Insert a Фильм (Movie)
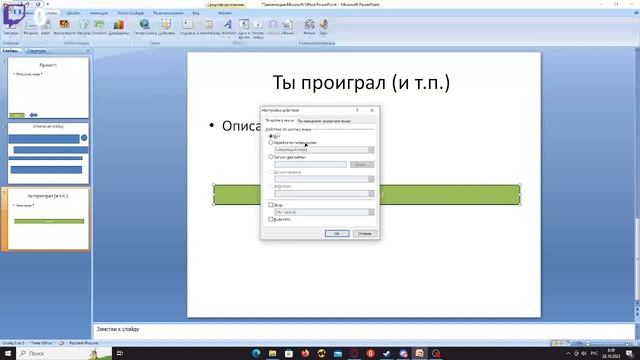The image size is (640, 360). (309, 27)
